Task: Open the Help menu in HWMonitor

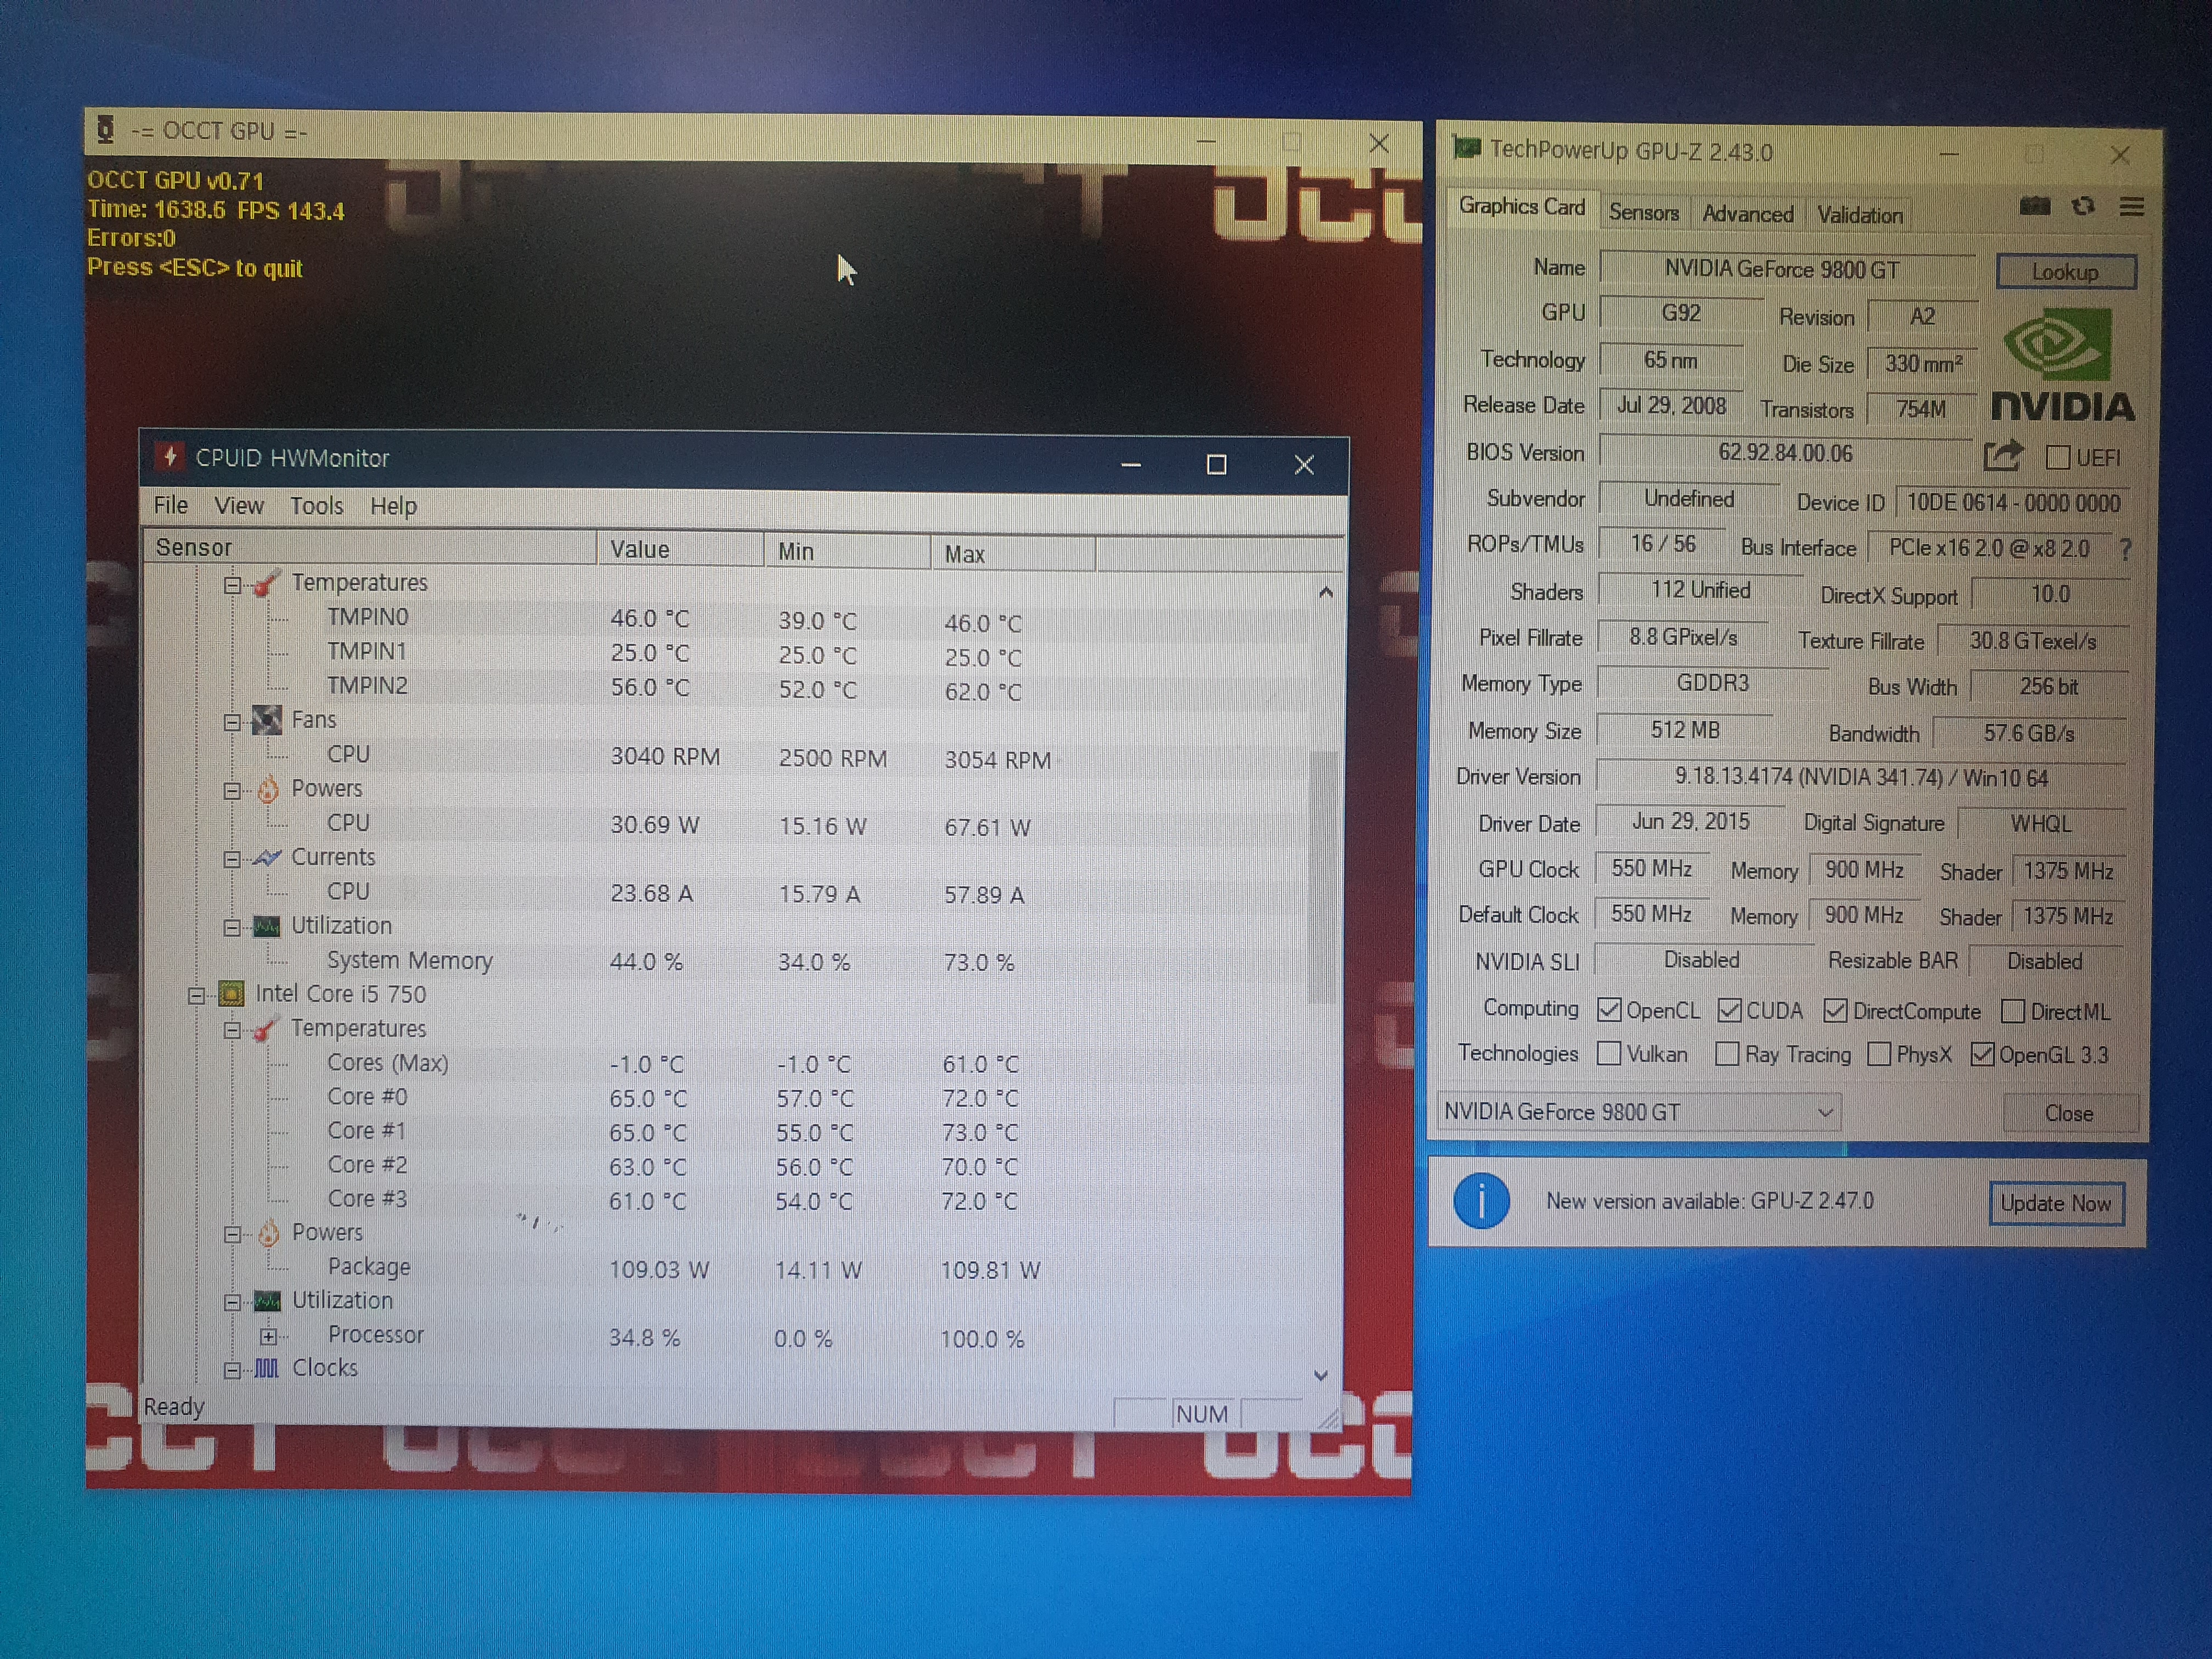Action: coord(393,507)
